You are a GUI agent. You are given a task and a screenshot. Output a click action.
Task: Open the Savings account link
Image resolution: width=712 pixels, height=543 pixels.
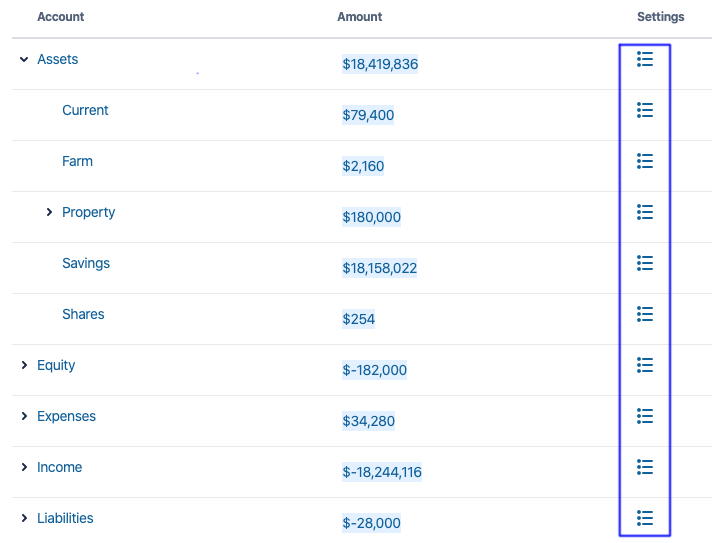[86, 263]
